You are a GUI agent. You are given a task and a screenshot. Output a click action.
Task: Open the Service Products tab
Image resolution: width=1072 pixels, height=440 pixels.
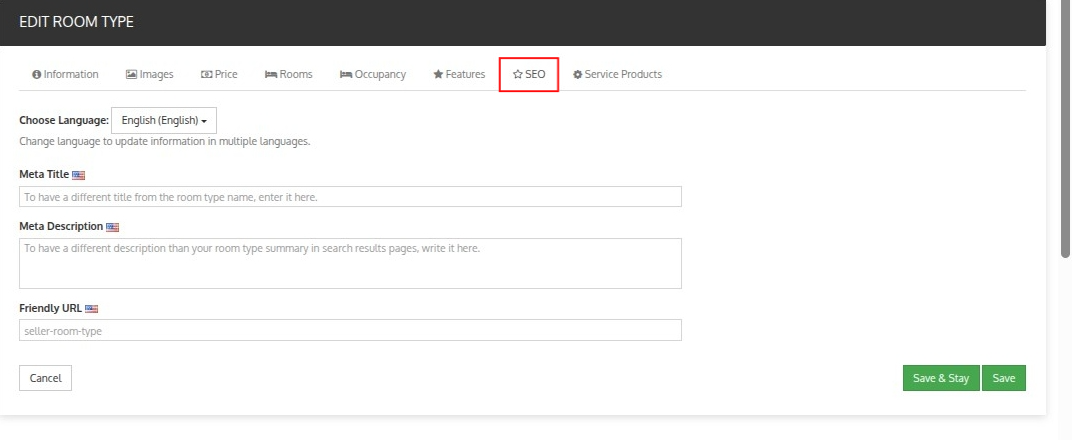pos(617,74)
